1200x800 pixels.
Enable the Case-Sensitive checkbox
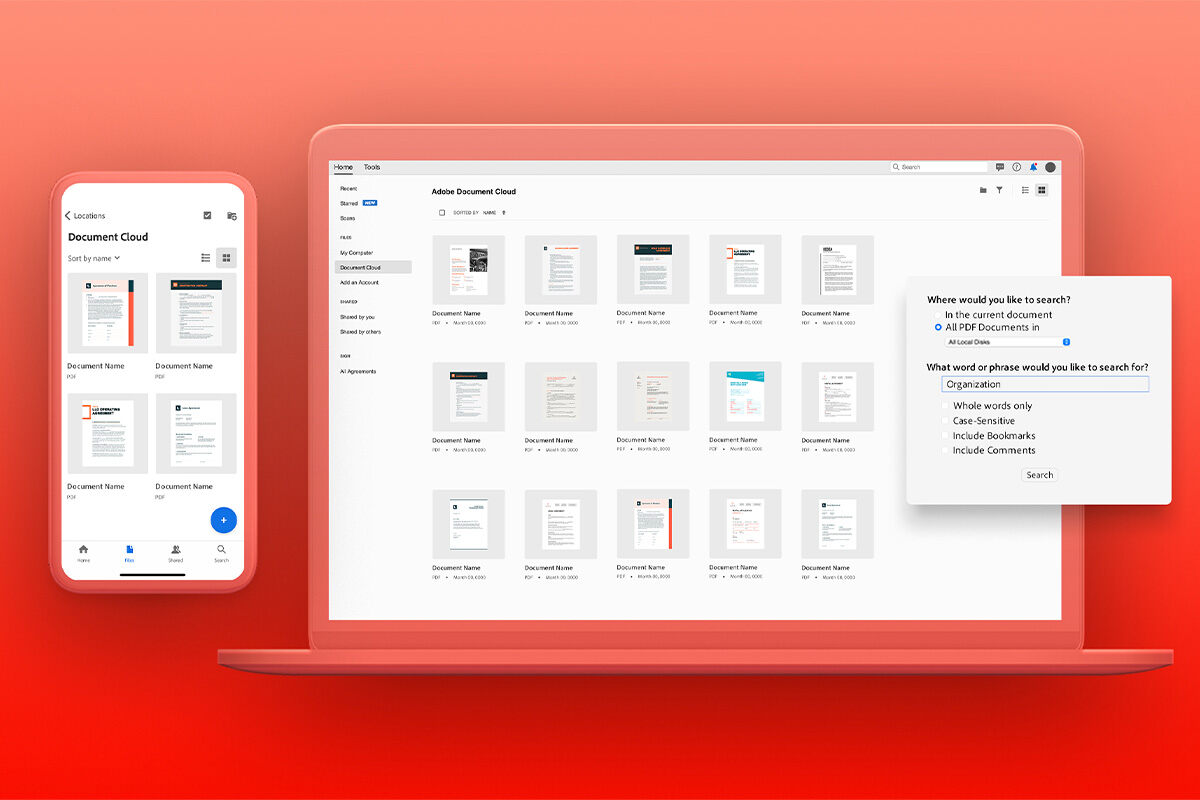[945, 421]
